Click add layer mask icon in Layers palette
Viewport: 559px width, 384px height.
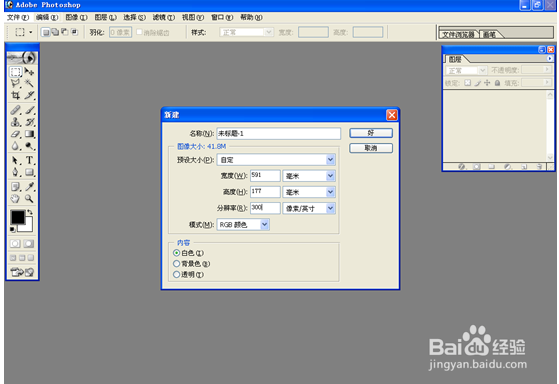[477, 167]
